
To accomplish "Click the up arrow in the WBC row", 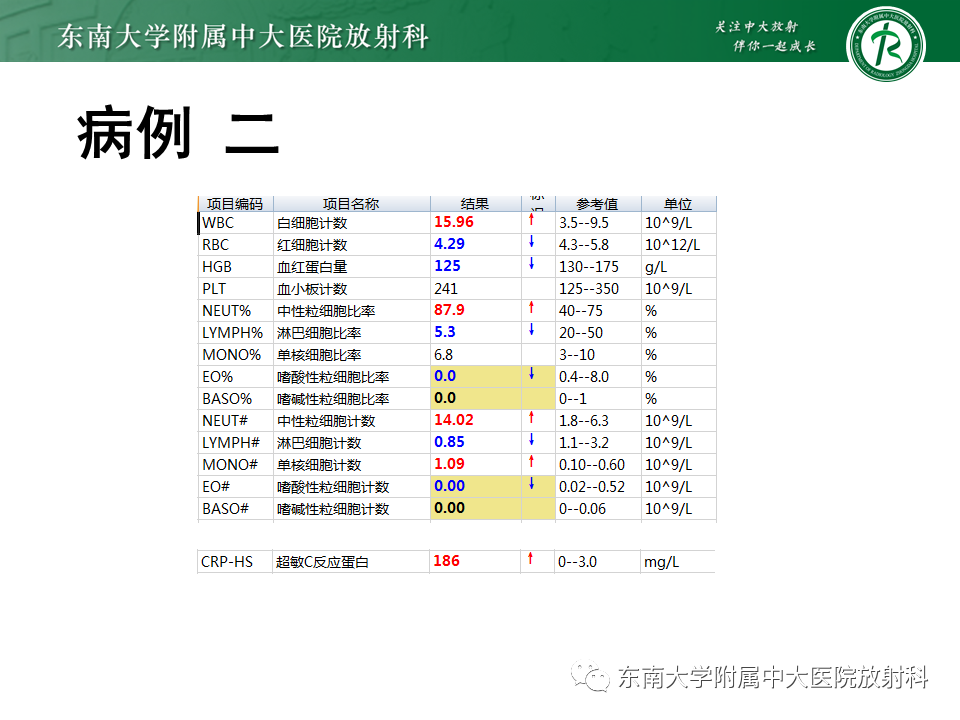I will 531,219.
